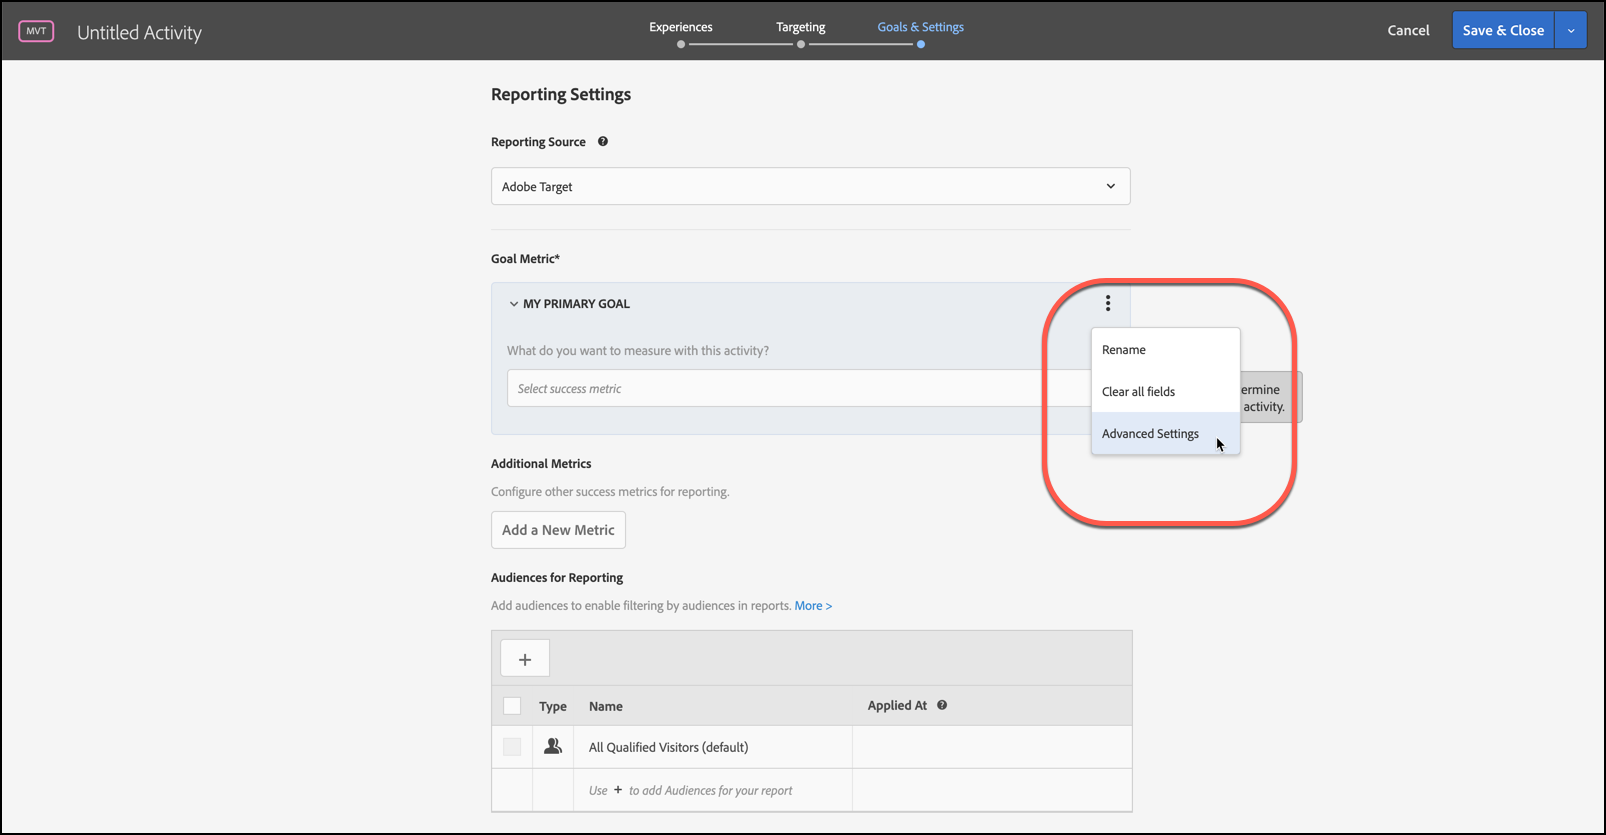This screenshot has height=835, width=1606.
Task: Click the plus icon to add audience
Action: (x=525, y=659)
